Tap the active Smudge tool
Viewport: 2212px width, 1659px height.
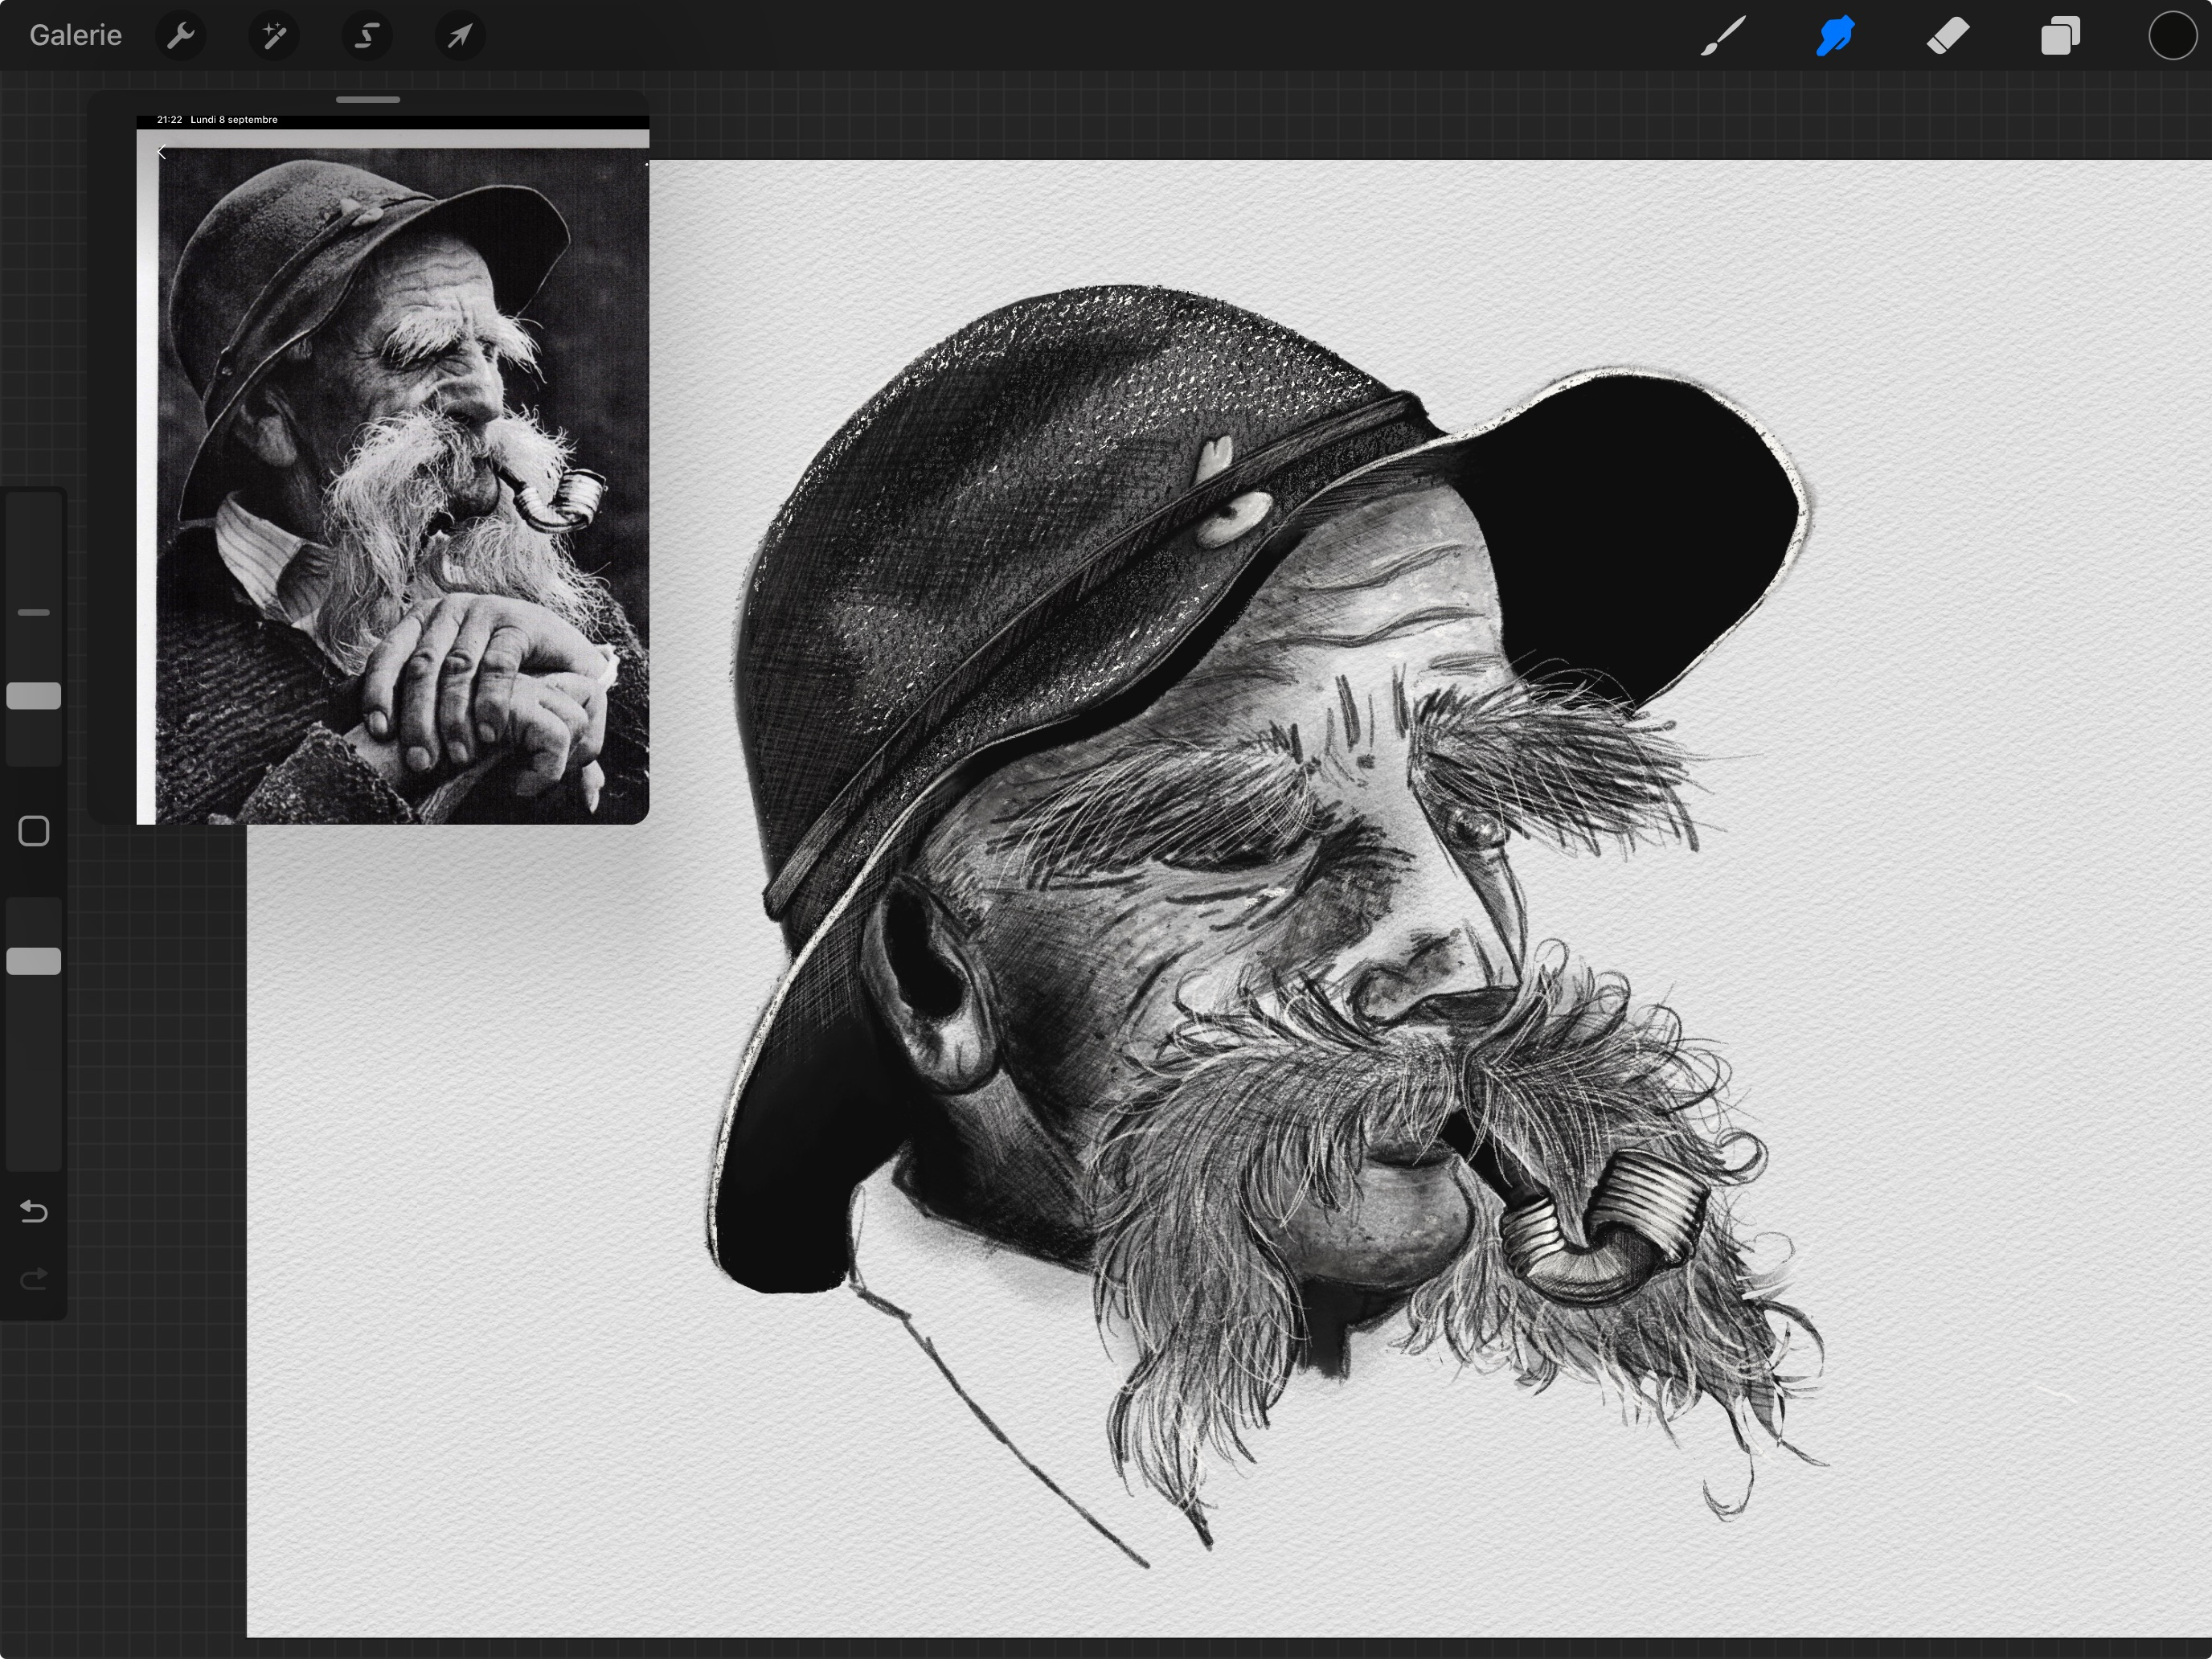(x=1835, y=36)
